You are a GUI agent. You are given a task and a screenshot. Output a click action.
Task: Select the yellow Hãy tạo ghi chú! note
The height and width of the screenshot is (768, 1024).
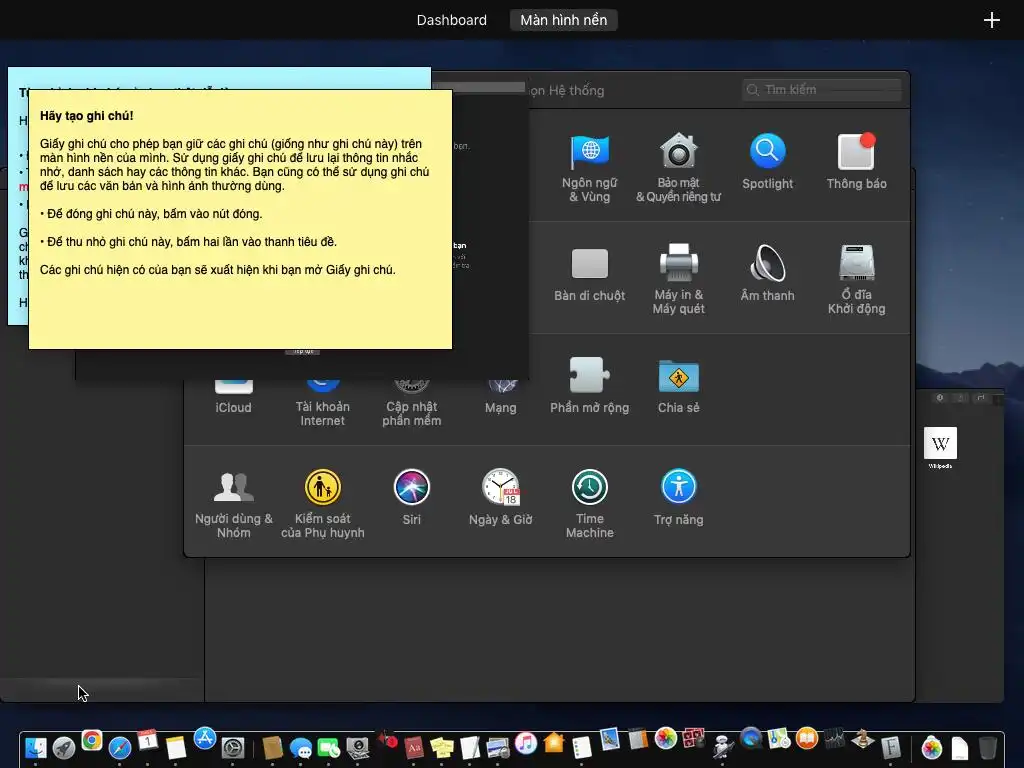[240, 219]
